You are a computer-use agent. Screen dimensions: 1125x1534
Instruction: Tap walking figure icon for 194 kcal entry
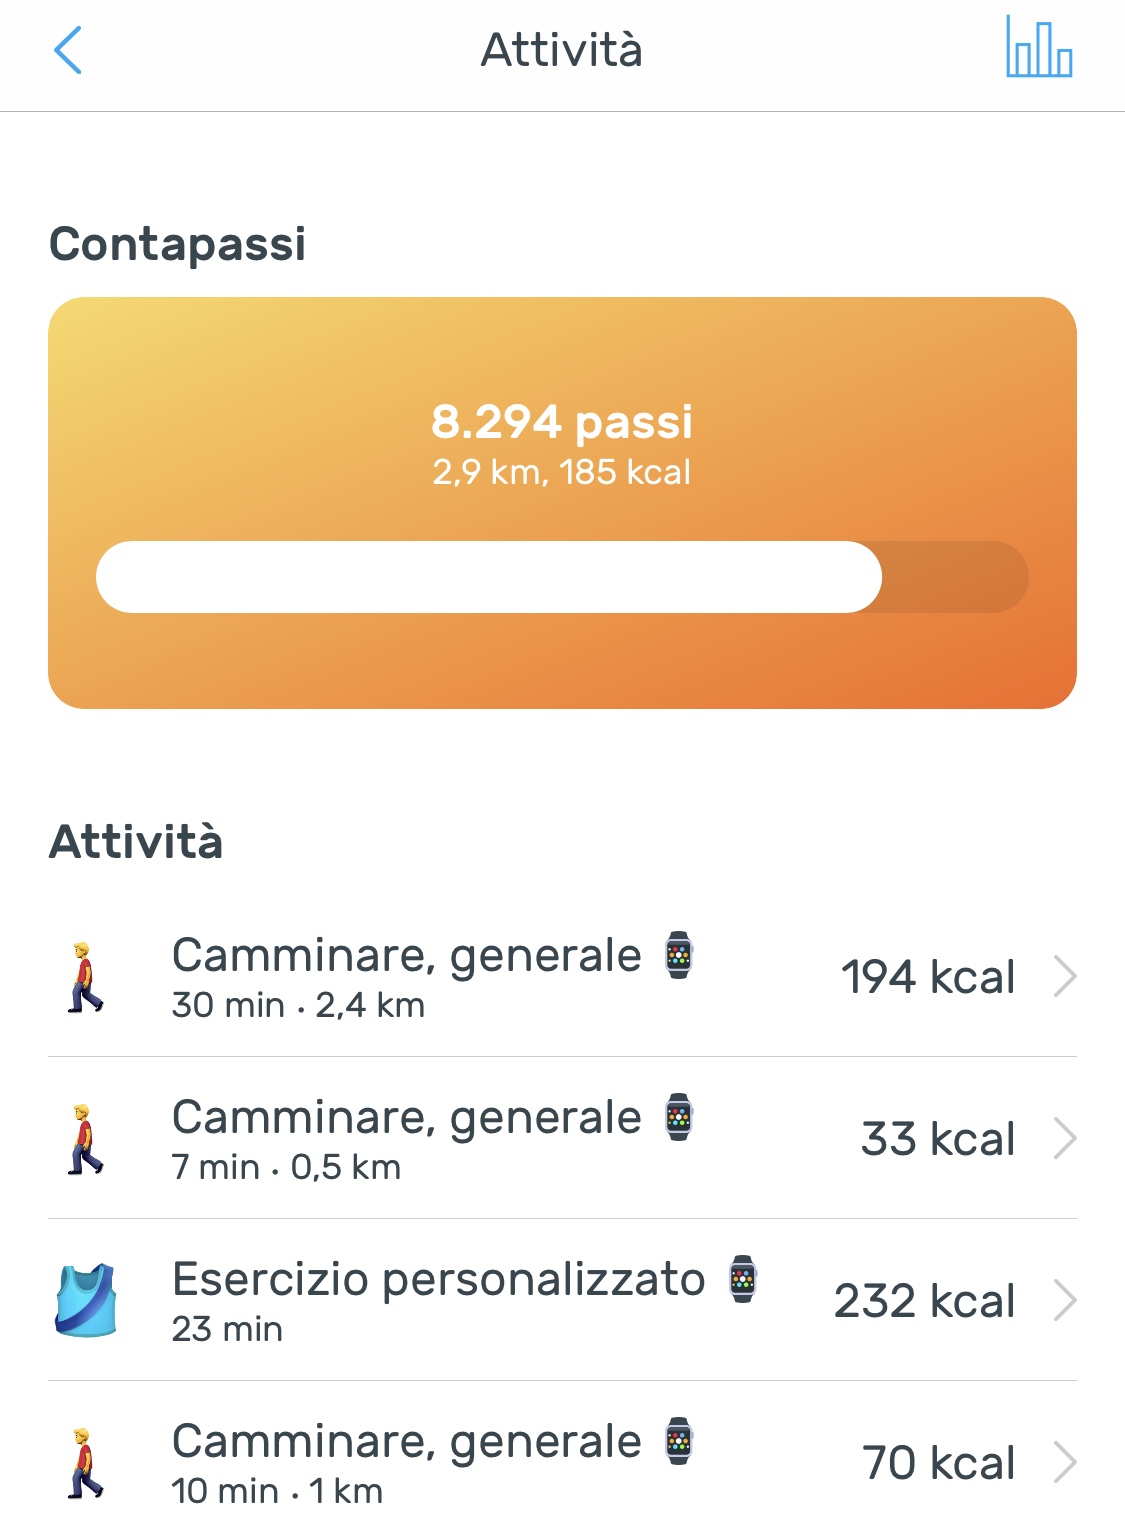(x=85, y=977)
